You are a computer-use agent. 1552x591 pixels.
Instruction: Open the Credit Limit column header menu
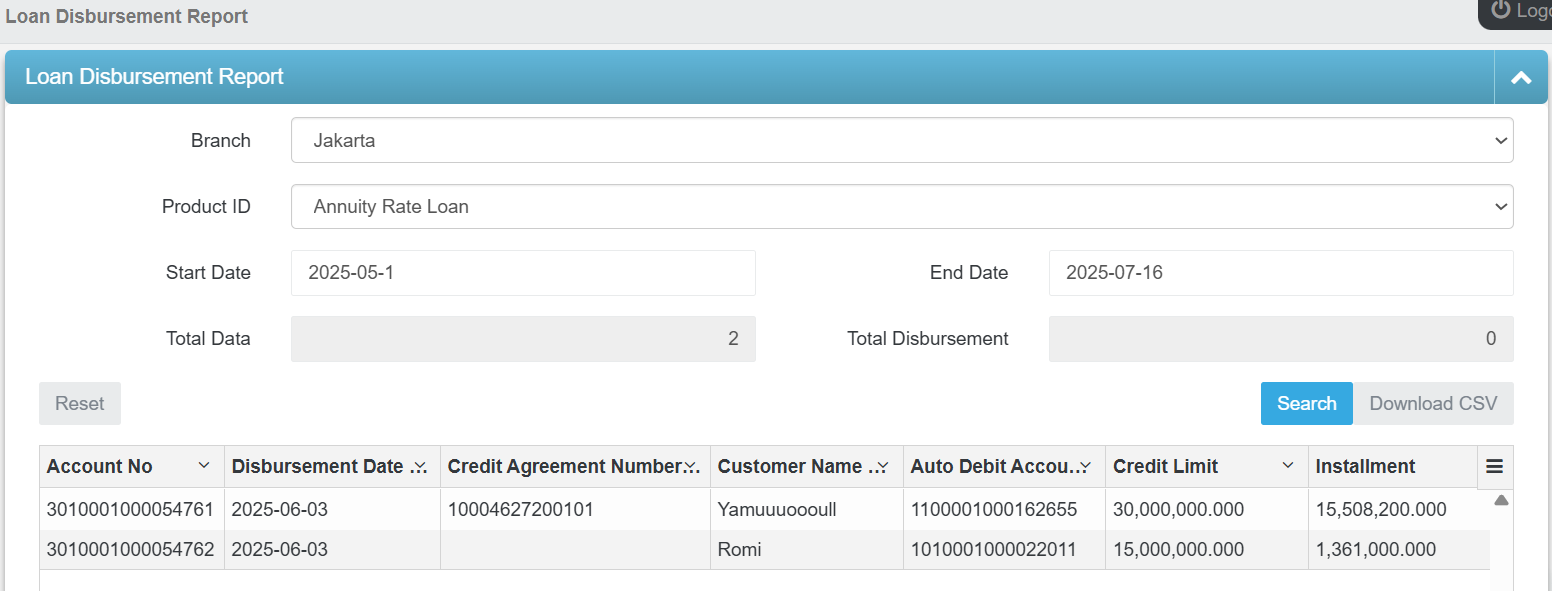coord(1288,466)
